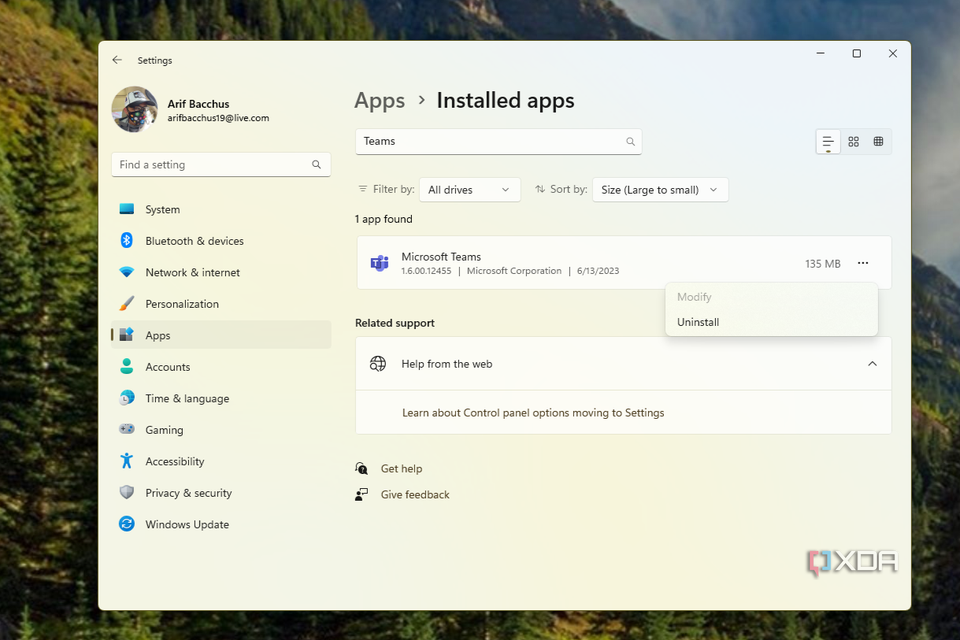
Task: Switch to list view layout icon
Action: [x=828, y=142]
